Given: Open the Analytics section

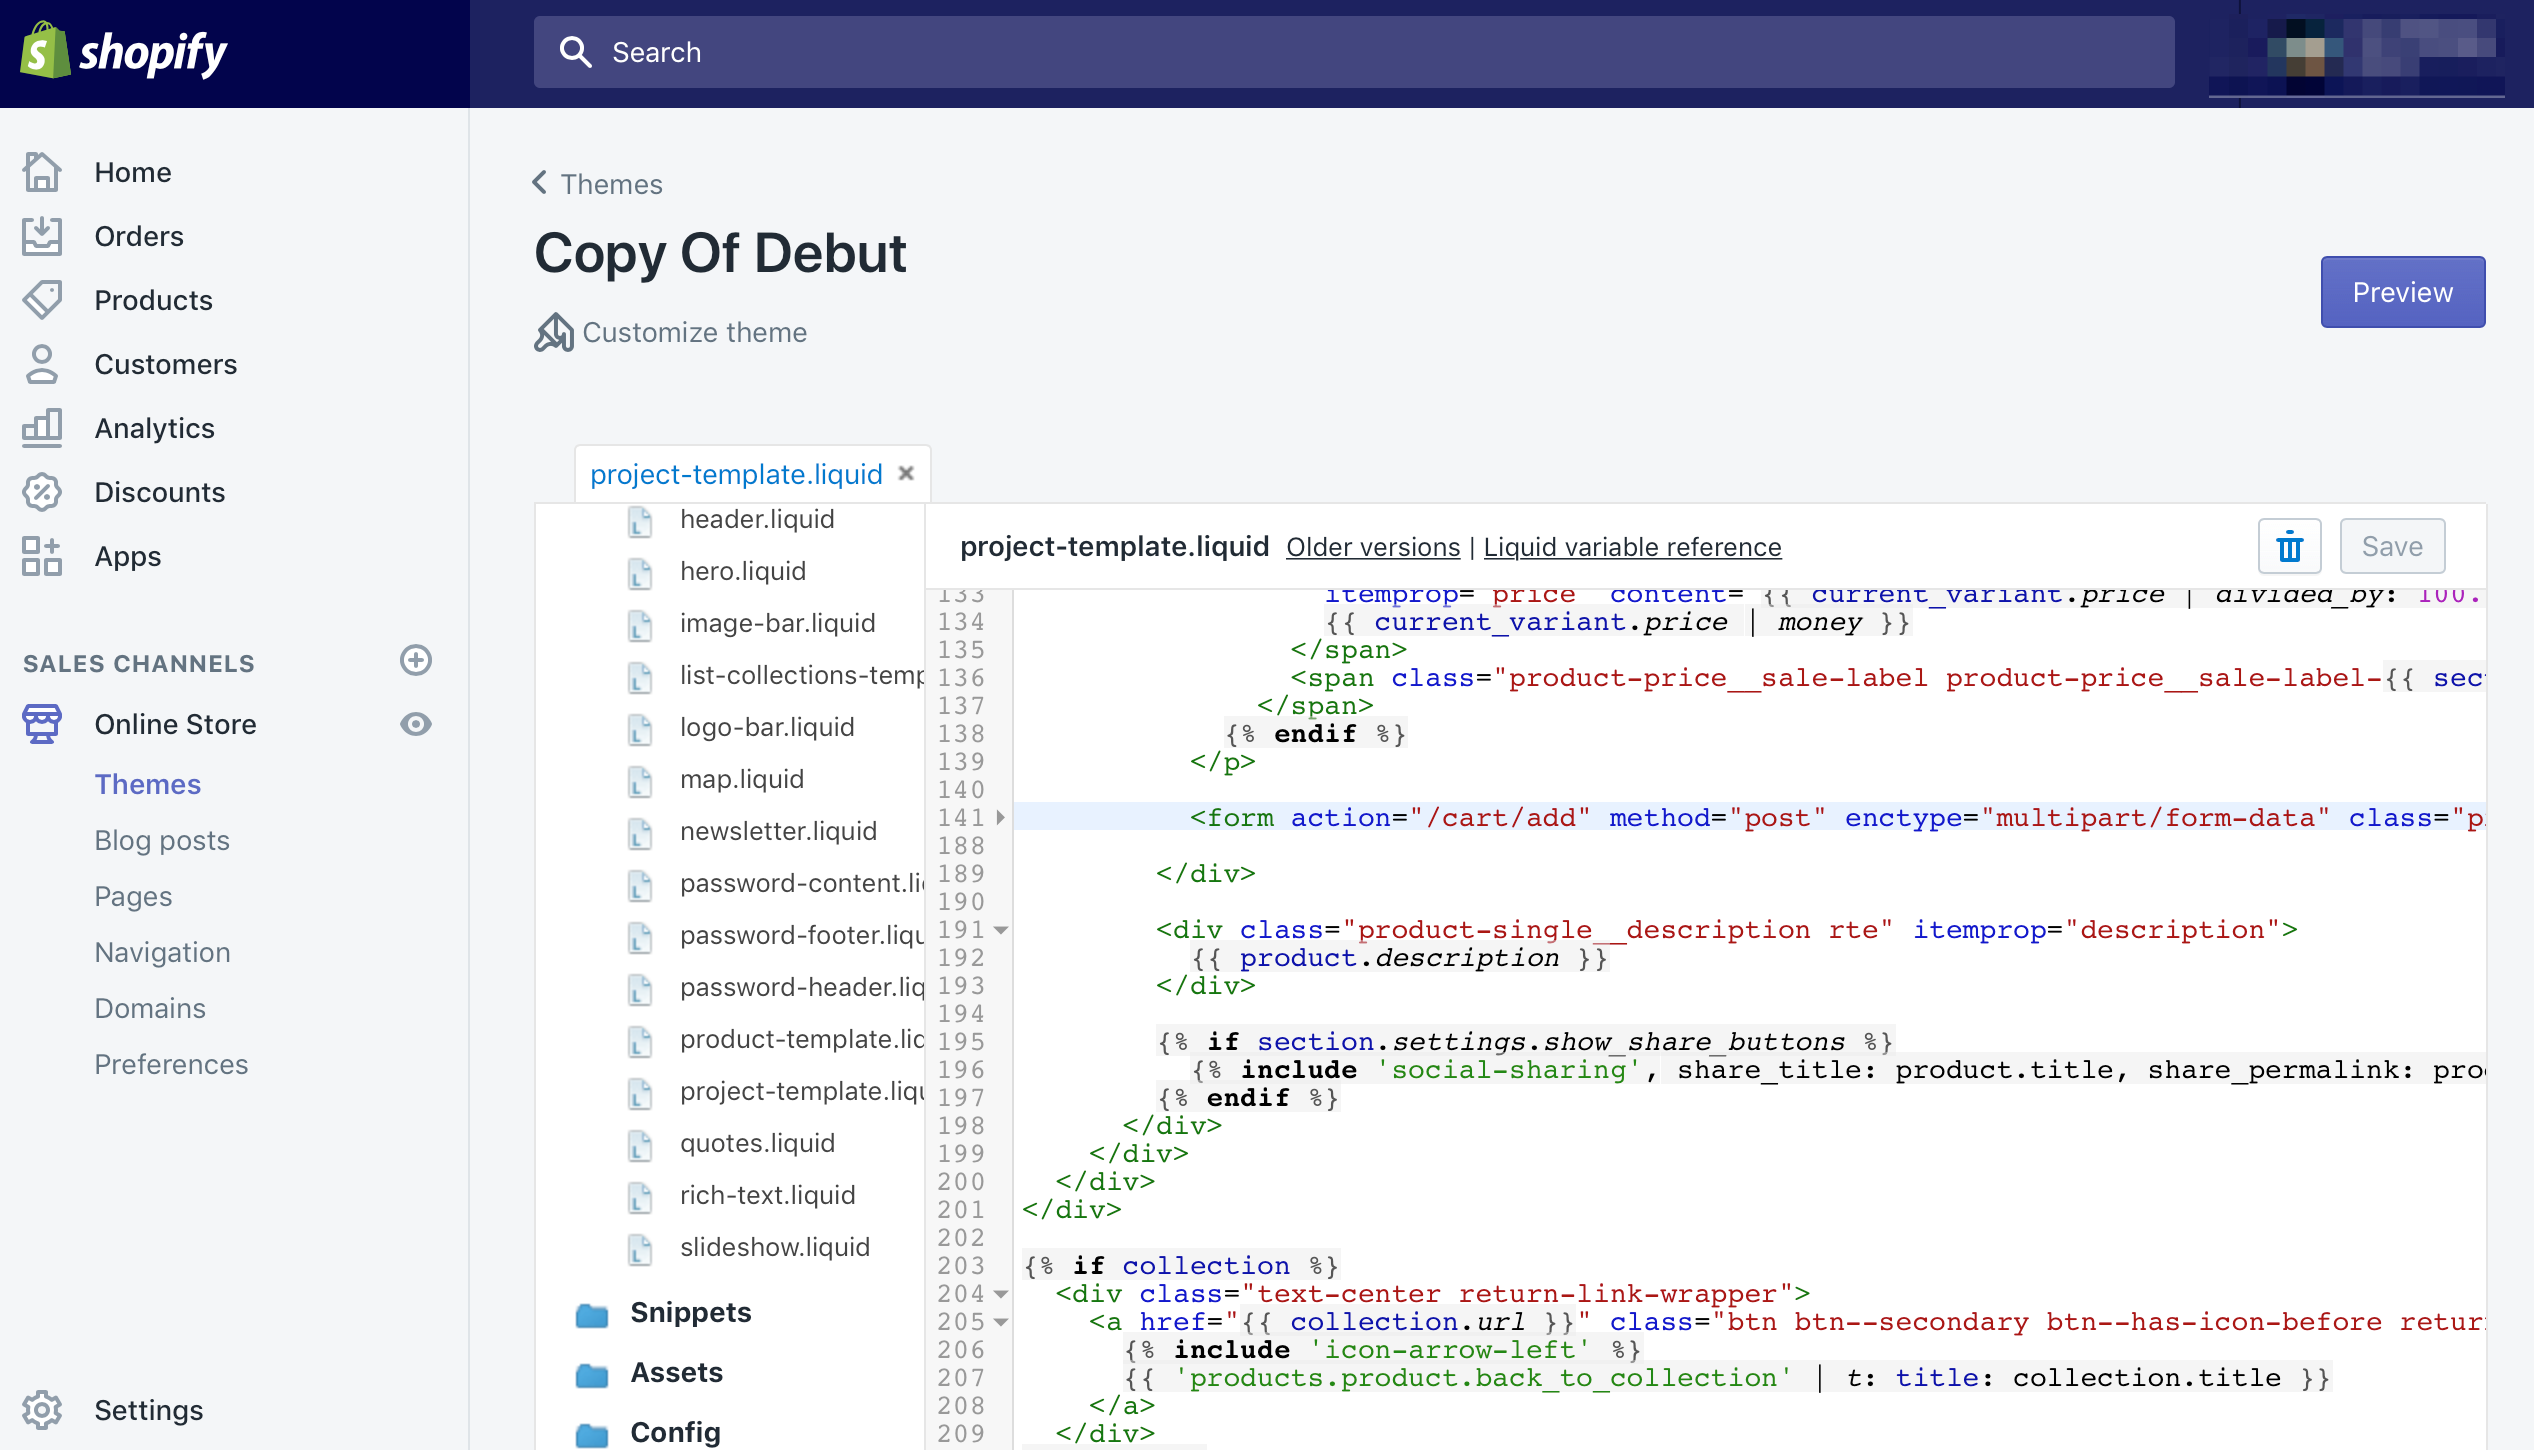Looking at the screenshot, I should pyautogui.click(x=155, y=428).
